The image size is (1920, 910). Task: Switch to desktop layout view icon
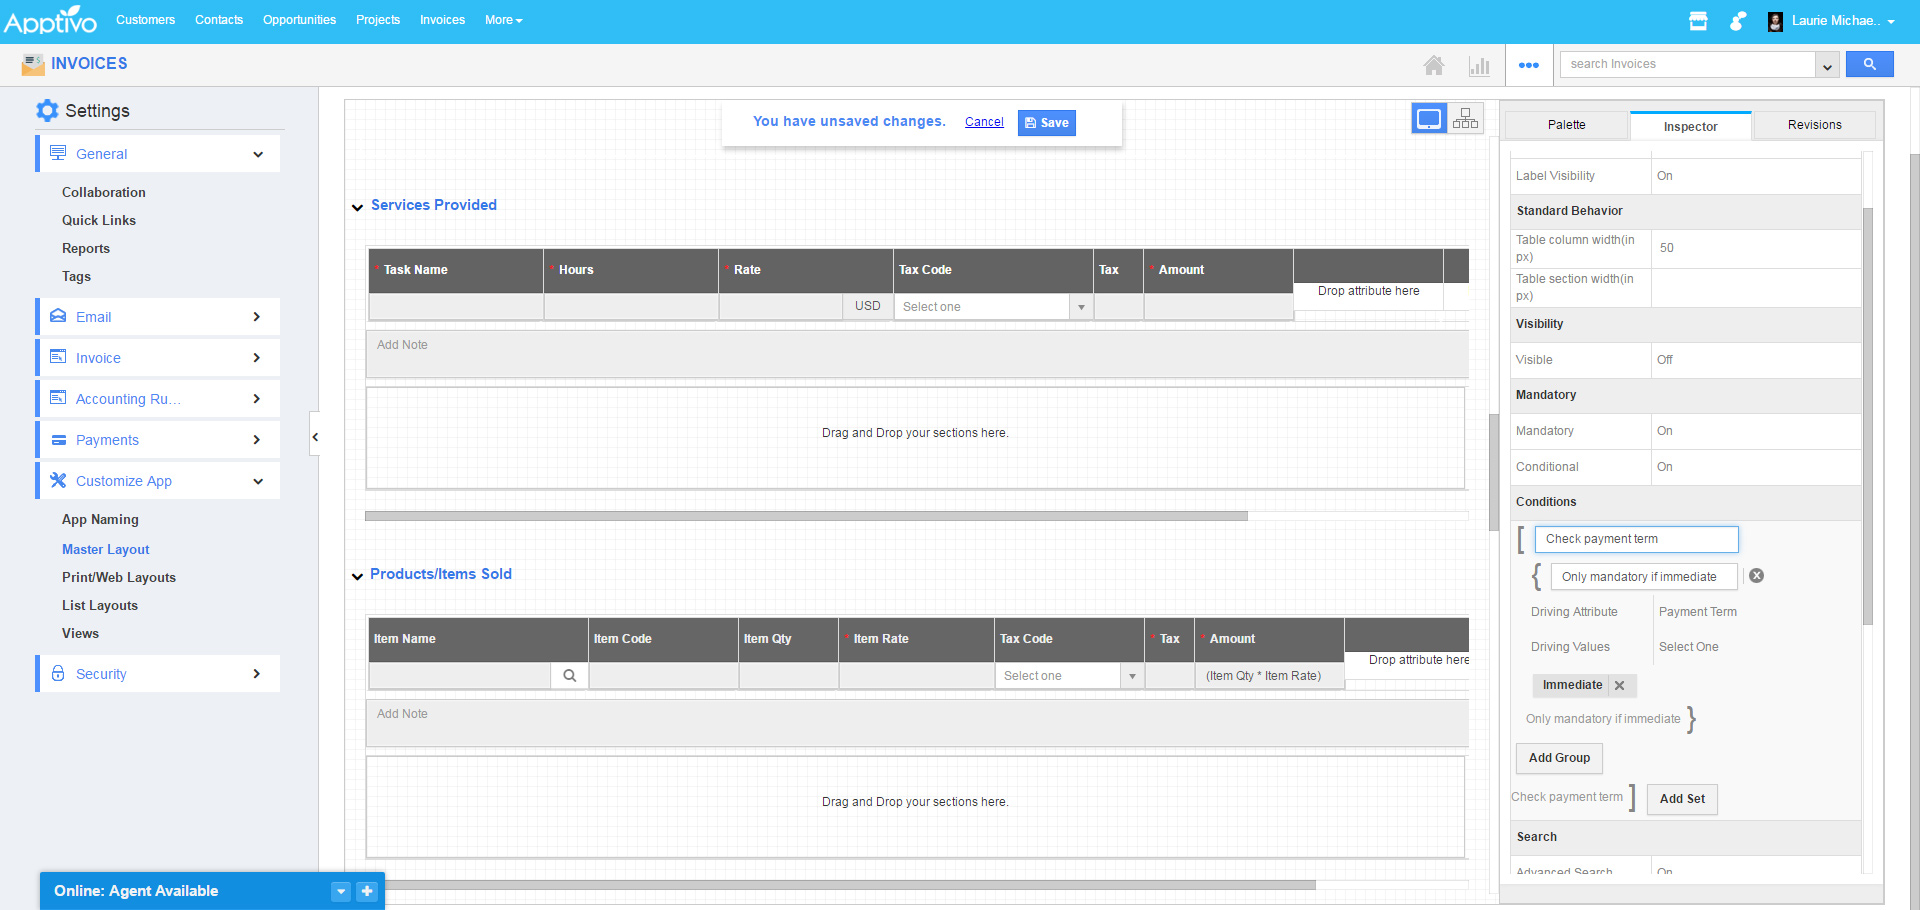[1429, 117]
